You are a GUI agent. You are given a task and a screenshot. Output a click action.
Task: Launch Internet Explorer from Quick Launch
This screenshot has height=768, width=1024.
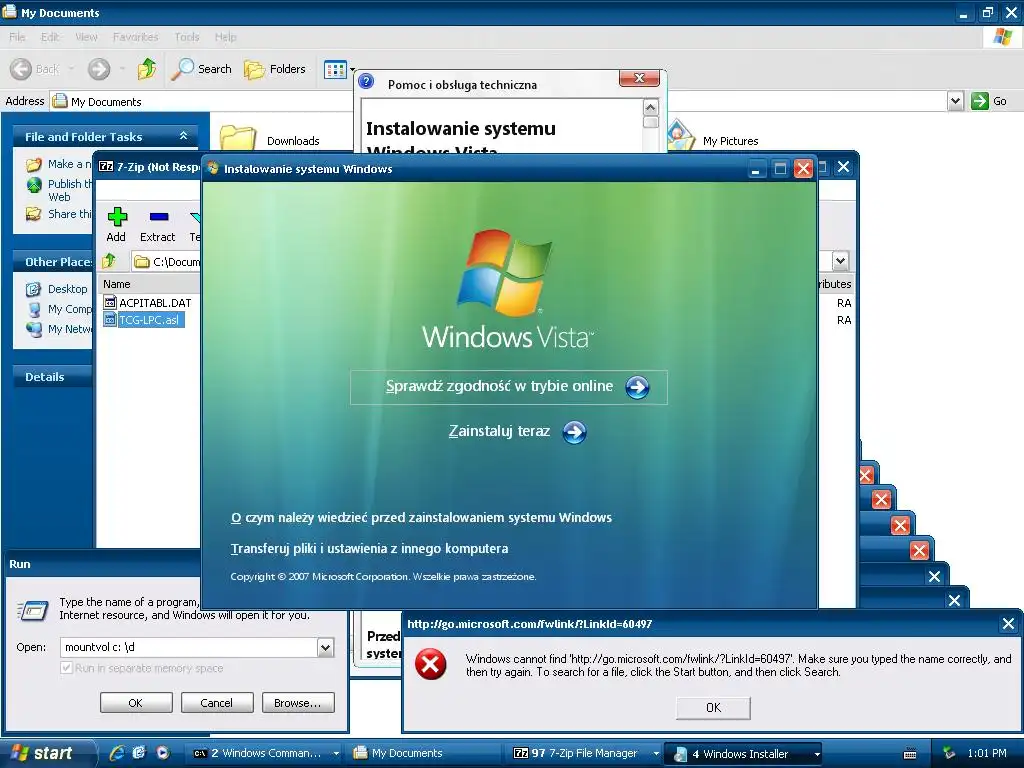(x=117, y=753)
